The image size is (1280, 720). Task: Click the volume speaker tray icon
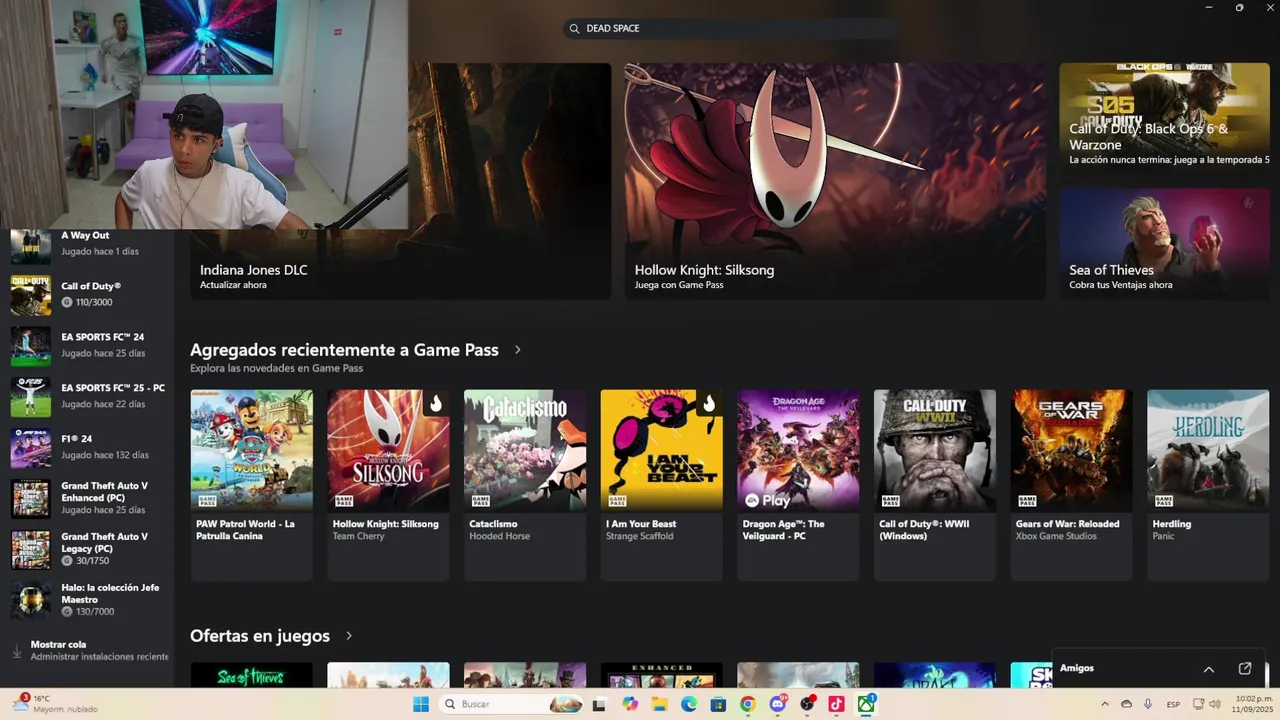pyautogui.click(x=1215, y=704)
